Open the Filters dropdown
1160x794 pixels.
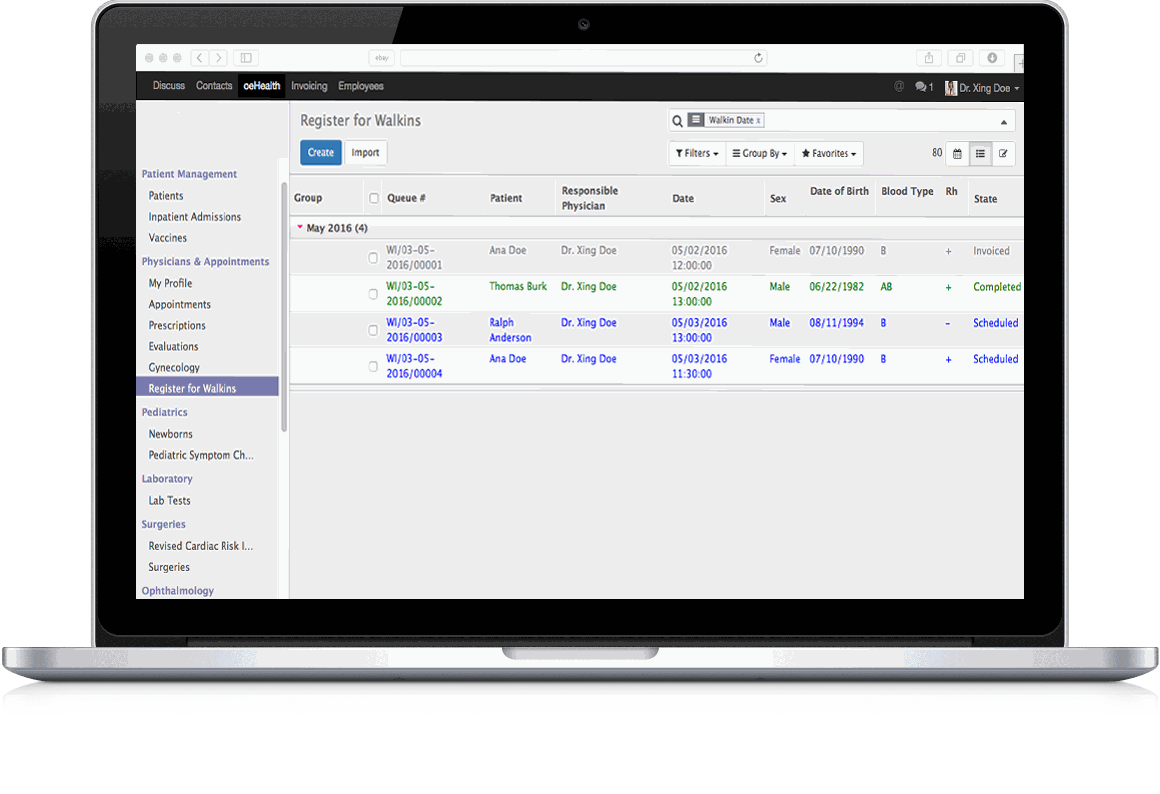[697, 154]
